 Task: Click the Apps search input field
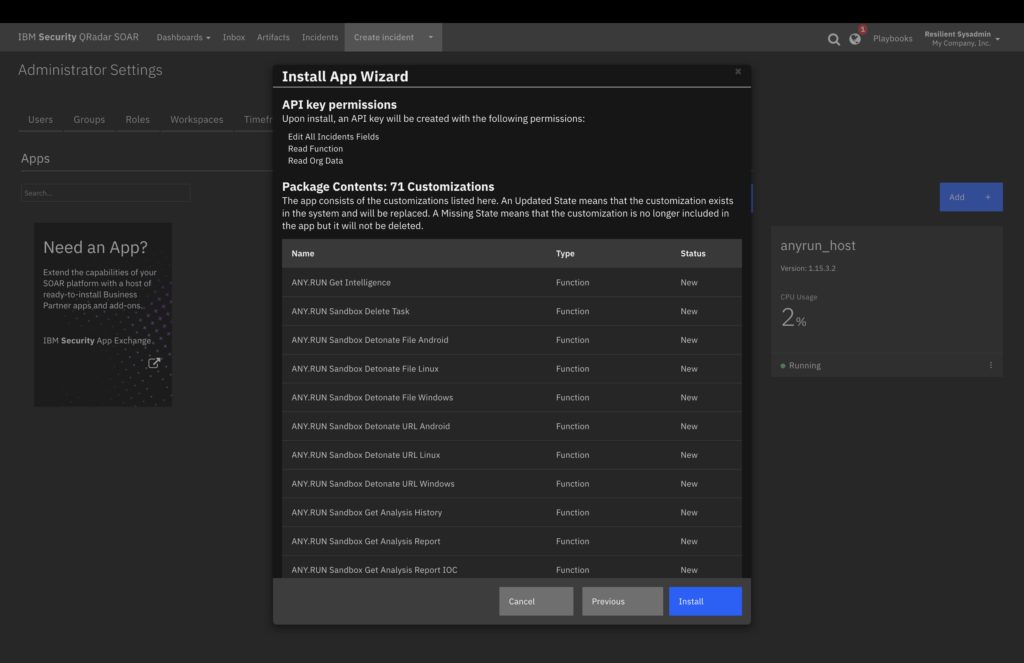(105, 193)
